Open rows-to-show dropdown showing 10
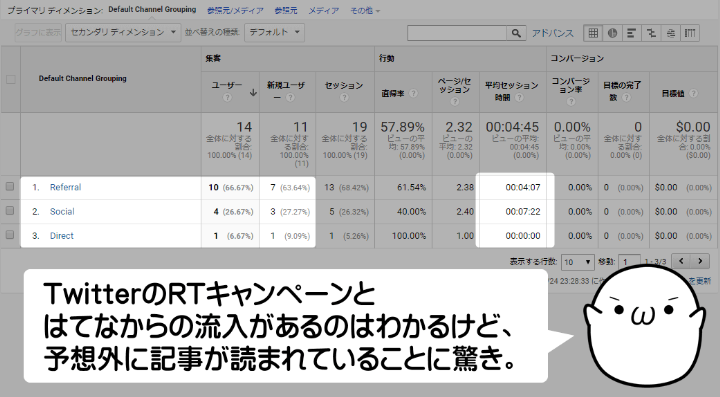Image resolution: width=720 pixels, height=397 pixels. pyautogui.click(x=577, y=262)
